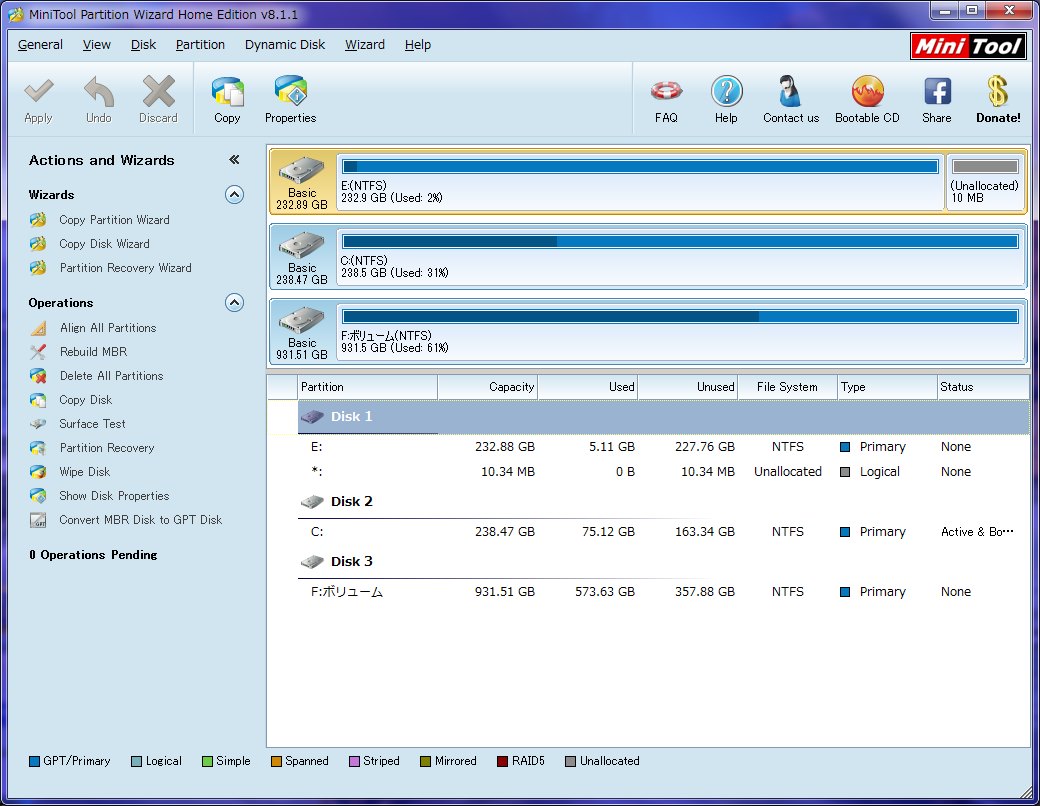Click the Copy toolbar icon
The height and width of the screenshot is (806, 1040).
click(227, 99)
